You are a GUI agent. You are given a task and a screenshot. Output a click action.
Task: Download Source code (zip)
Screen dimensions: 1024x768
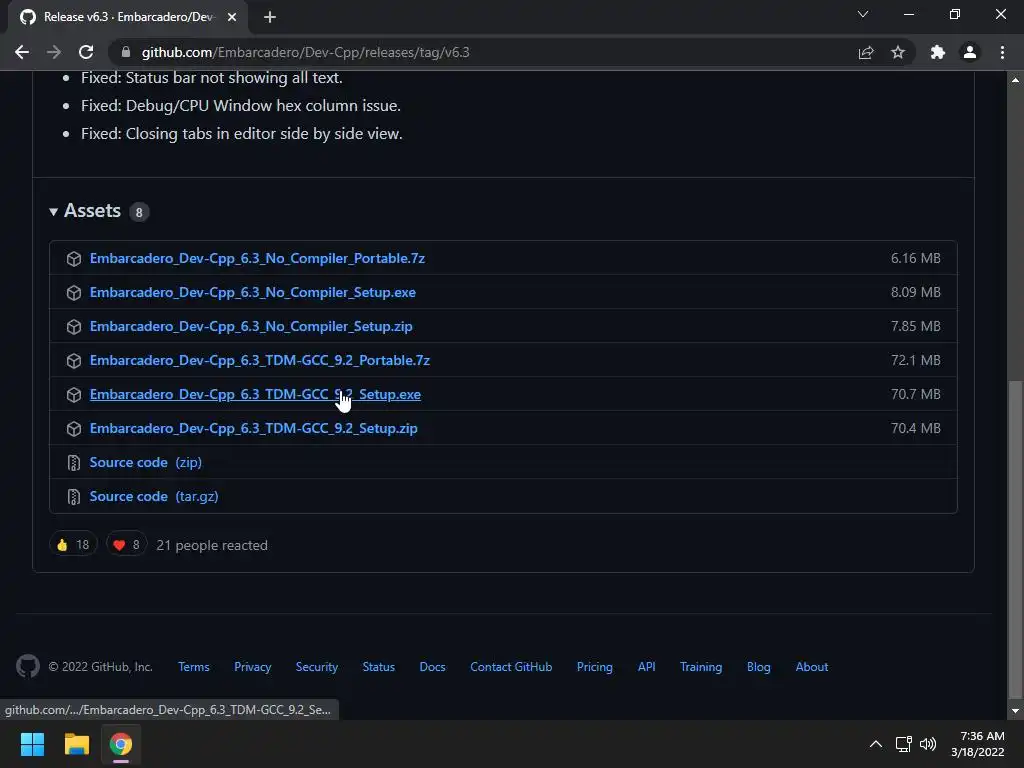pos(146,462)
